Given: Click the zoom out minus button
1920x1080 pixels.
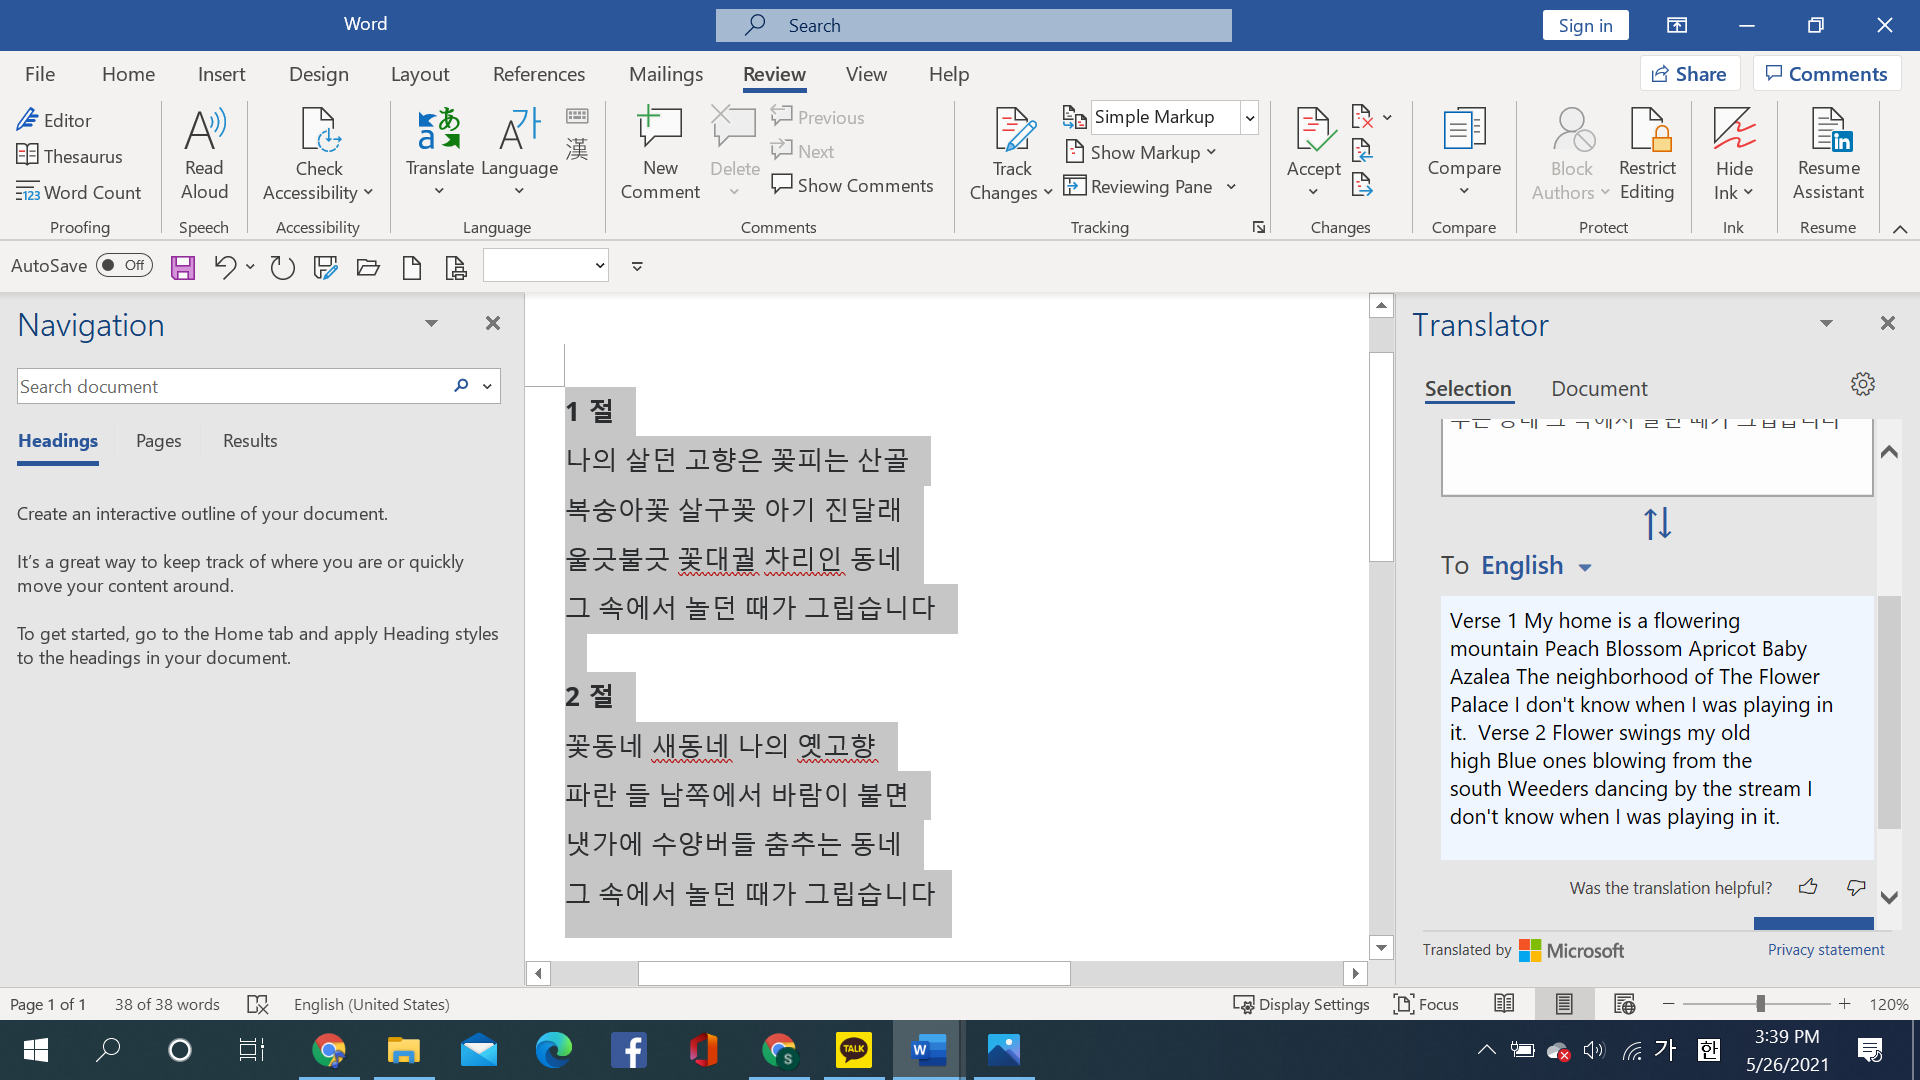Looking at the screenshot, I should click(1668, 1003).
